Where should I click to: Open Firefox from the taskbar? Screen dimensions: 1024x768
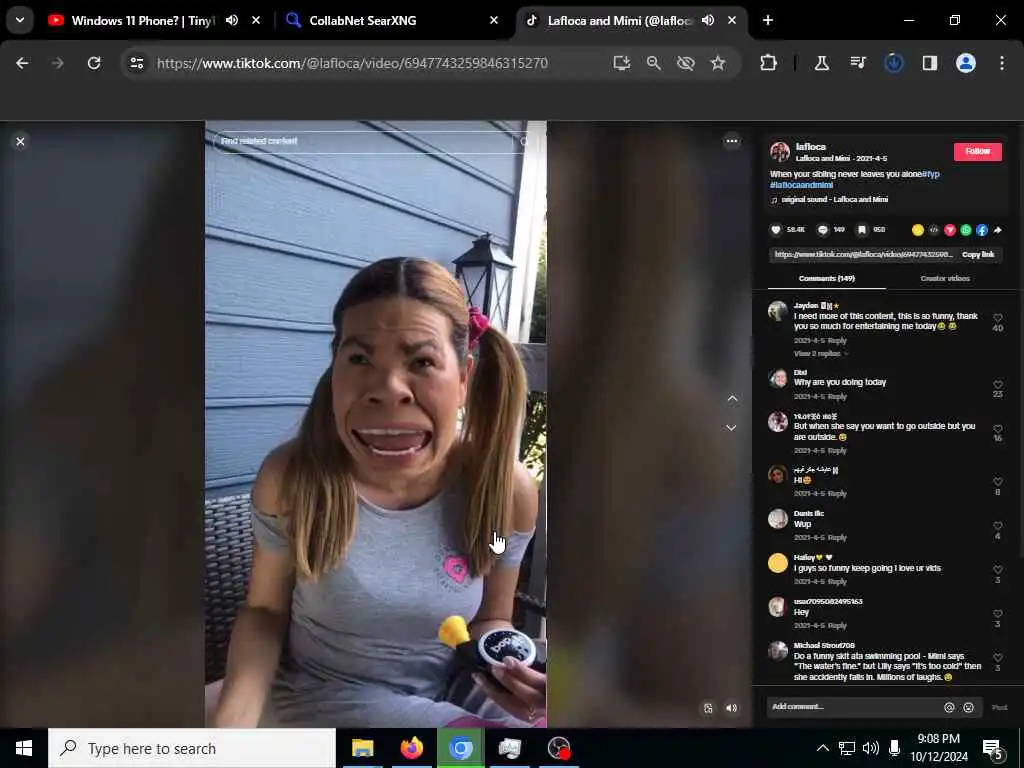point(411,748)
